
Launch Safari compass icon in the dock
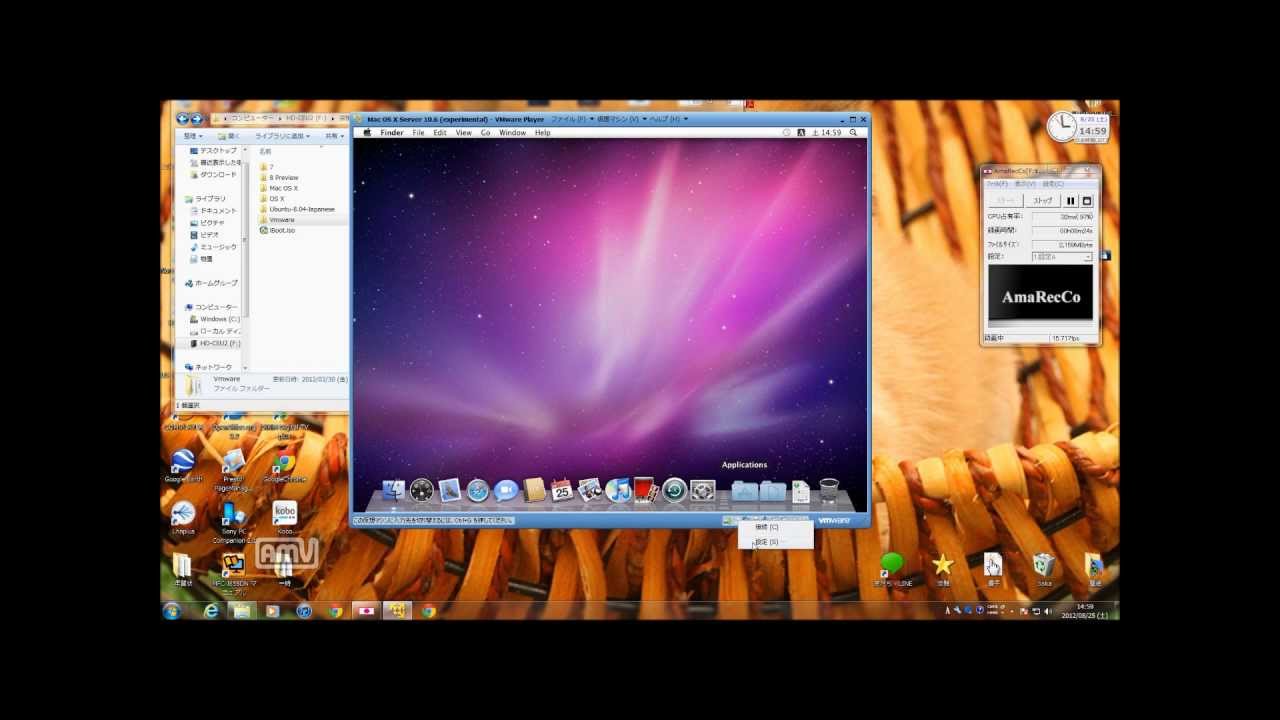pos(478,490)
